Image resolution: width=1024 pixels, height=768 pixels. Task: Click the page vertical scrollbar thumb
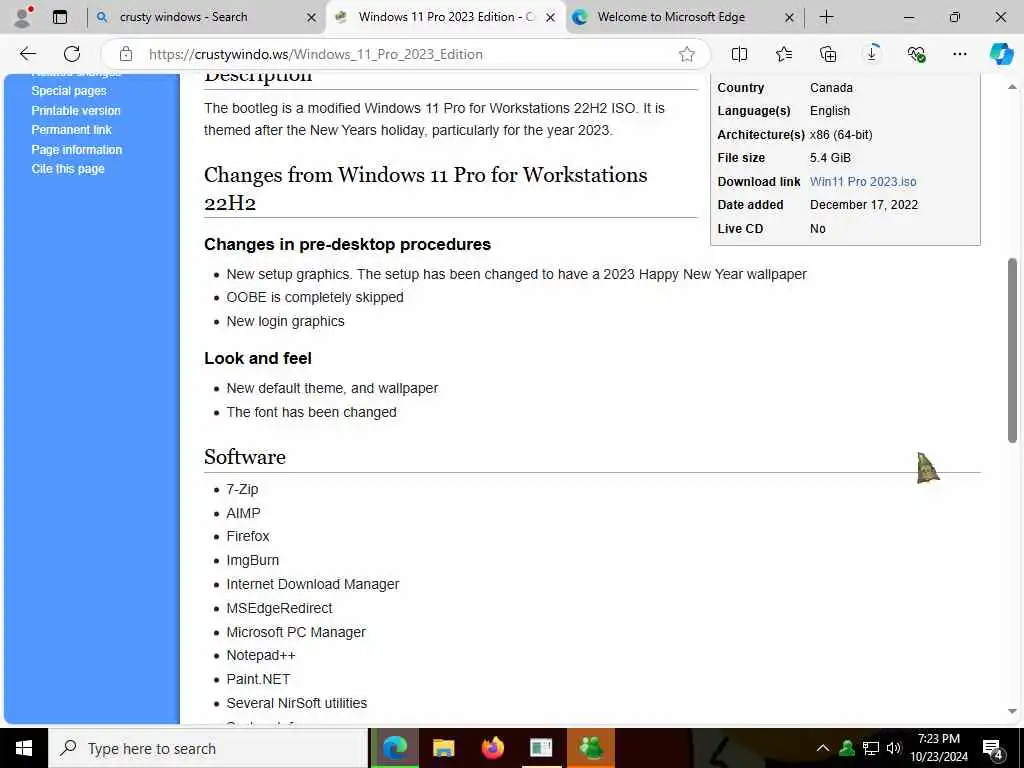pyautogui.click(x=1012, y=351)
